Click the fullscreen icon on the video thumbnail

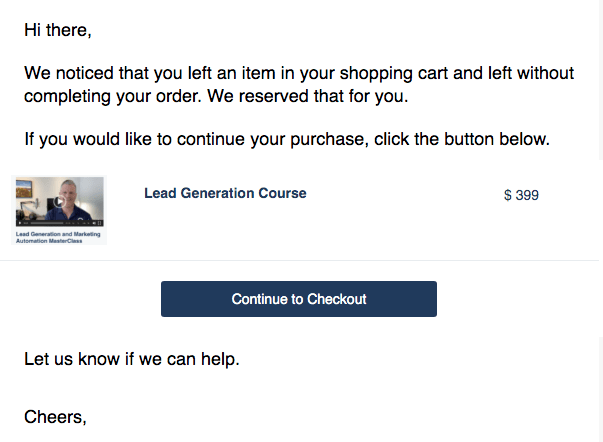tap(100, 223)
